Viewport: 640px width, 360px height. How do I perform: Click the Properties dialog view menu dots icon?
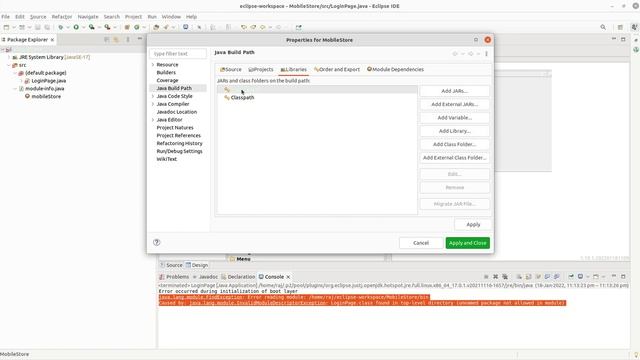[x=486, y=53]
